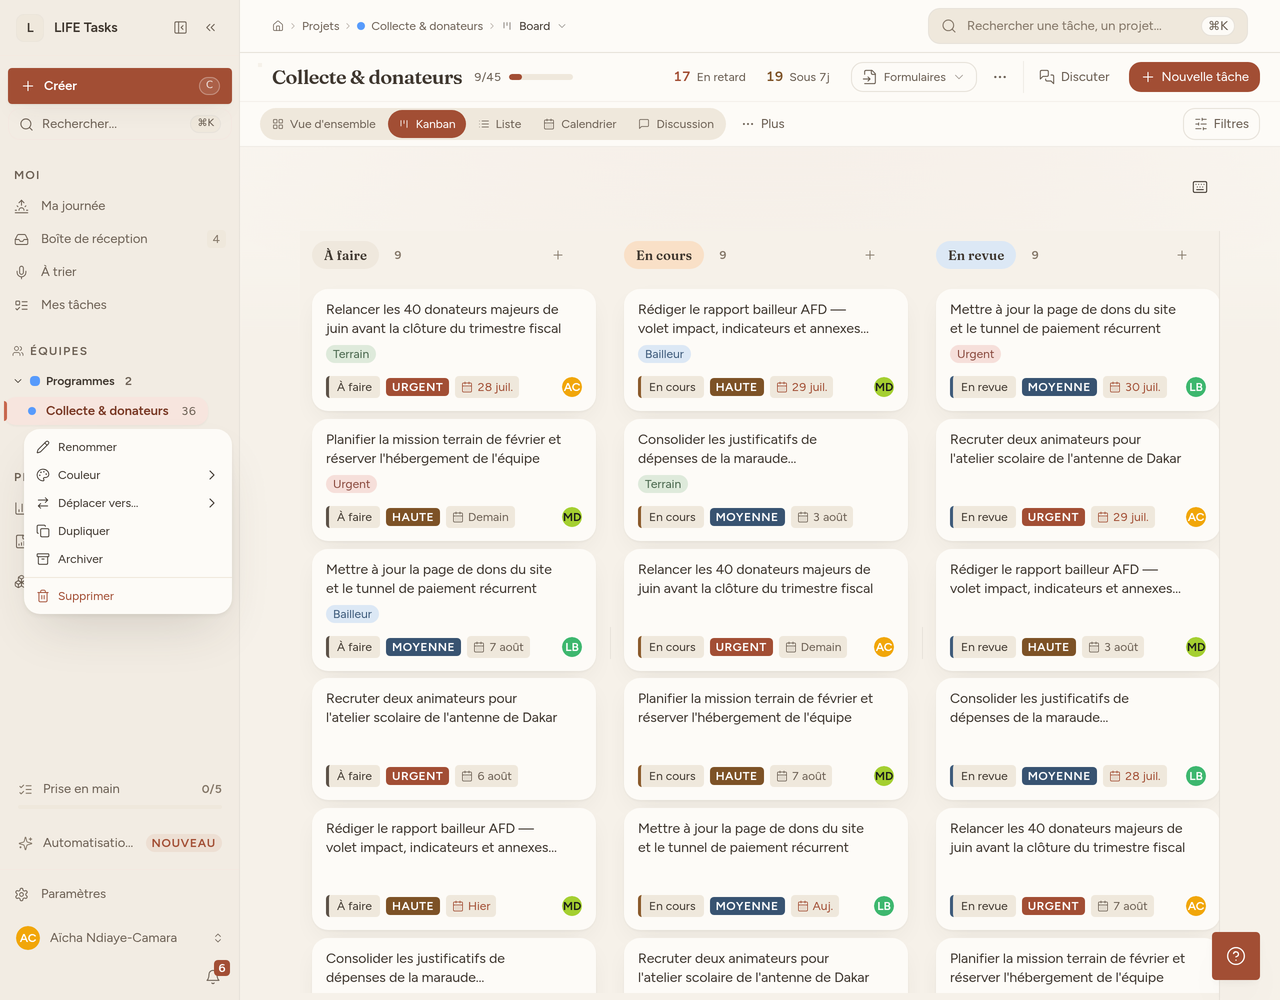The width and height of the screenshot is (1280, 1000).
Task: Add a card with the En cours plus
Action: pyautogui.click(x=870, y=255)
